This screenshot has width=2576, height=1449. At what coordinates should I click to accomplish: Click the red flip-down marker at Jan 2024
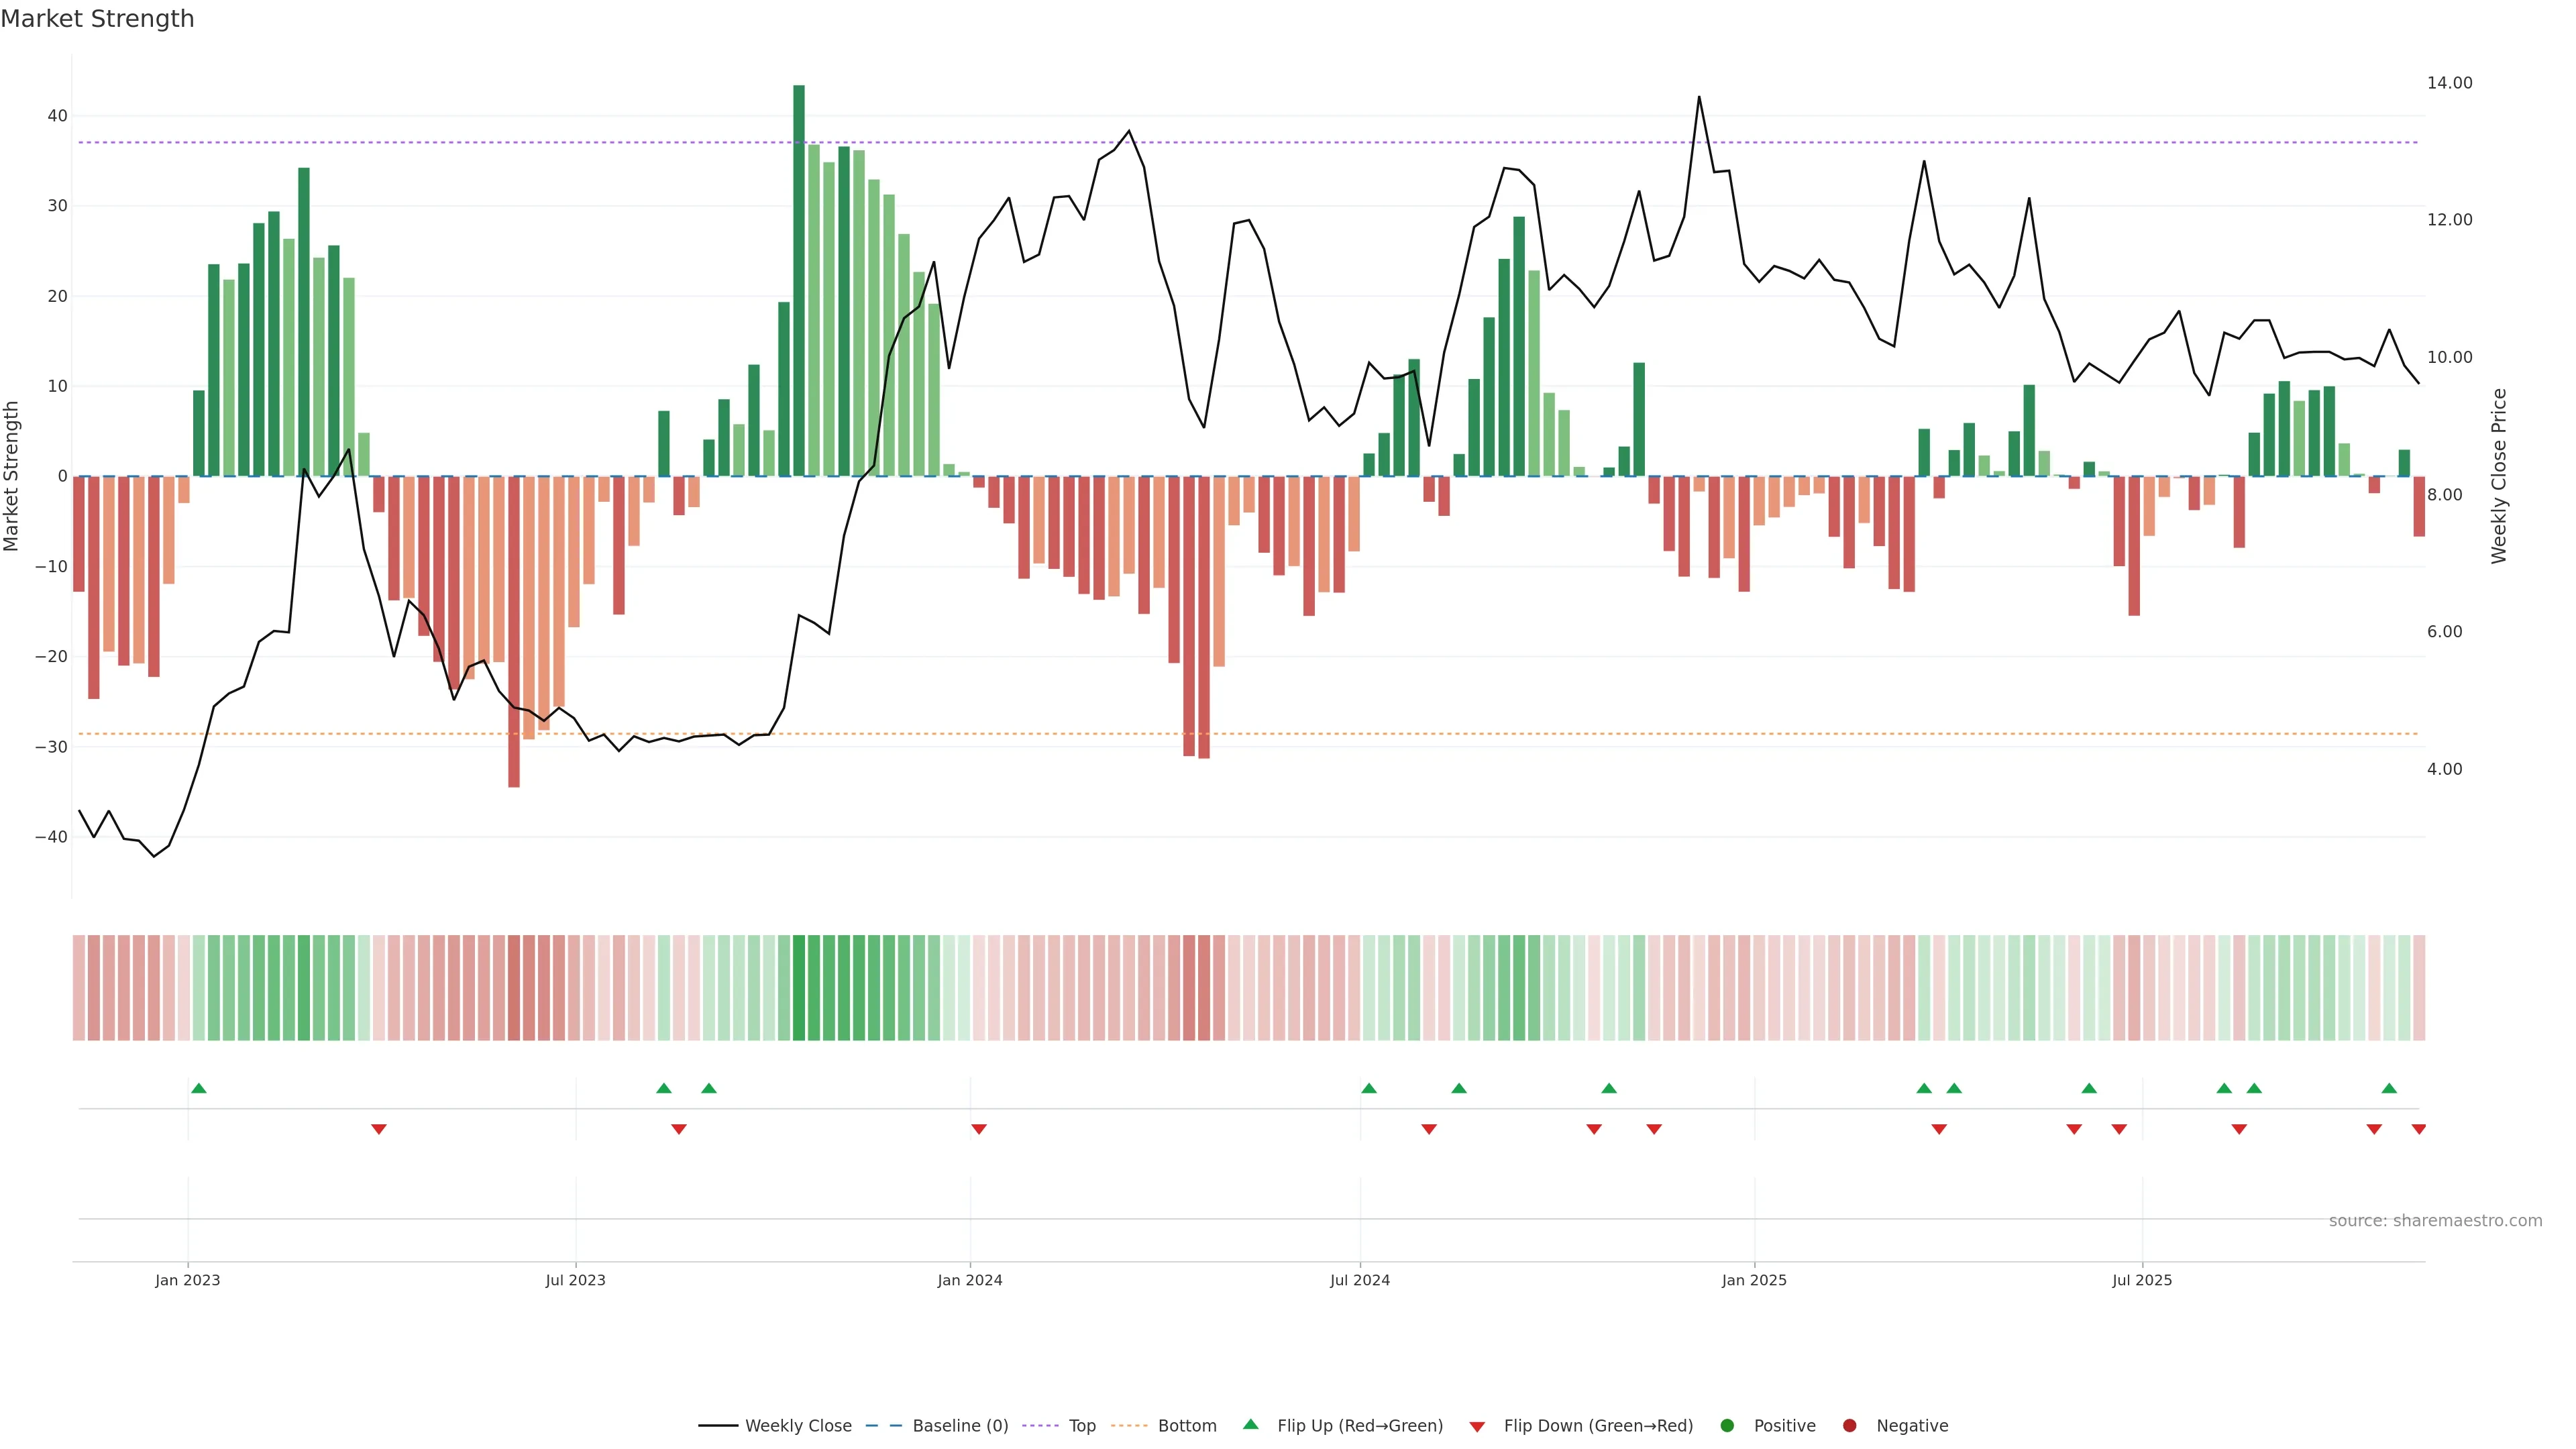coord(979,1129)
